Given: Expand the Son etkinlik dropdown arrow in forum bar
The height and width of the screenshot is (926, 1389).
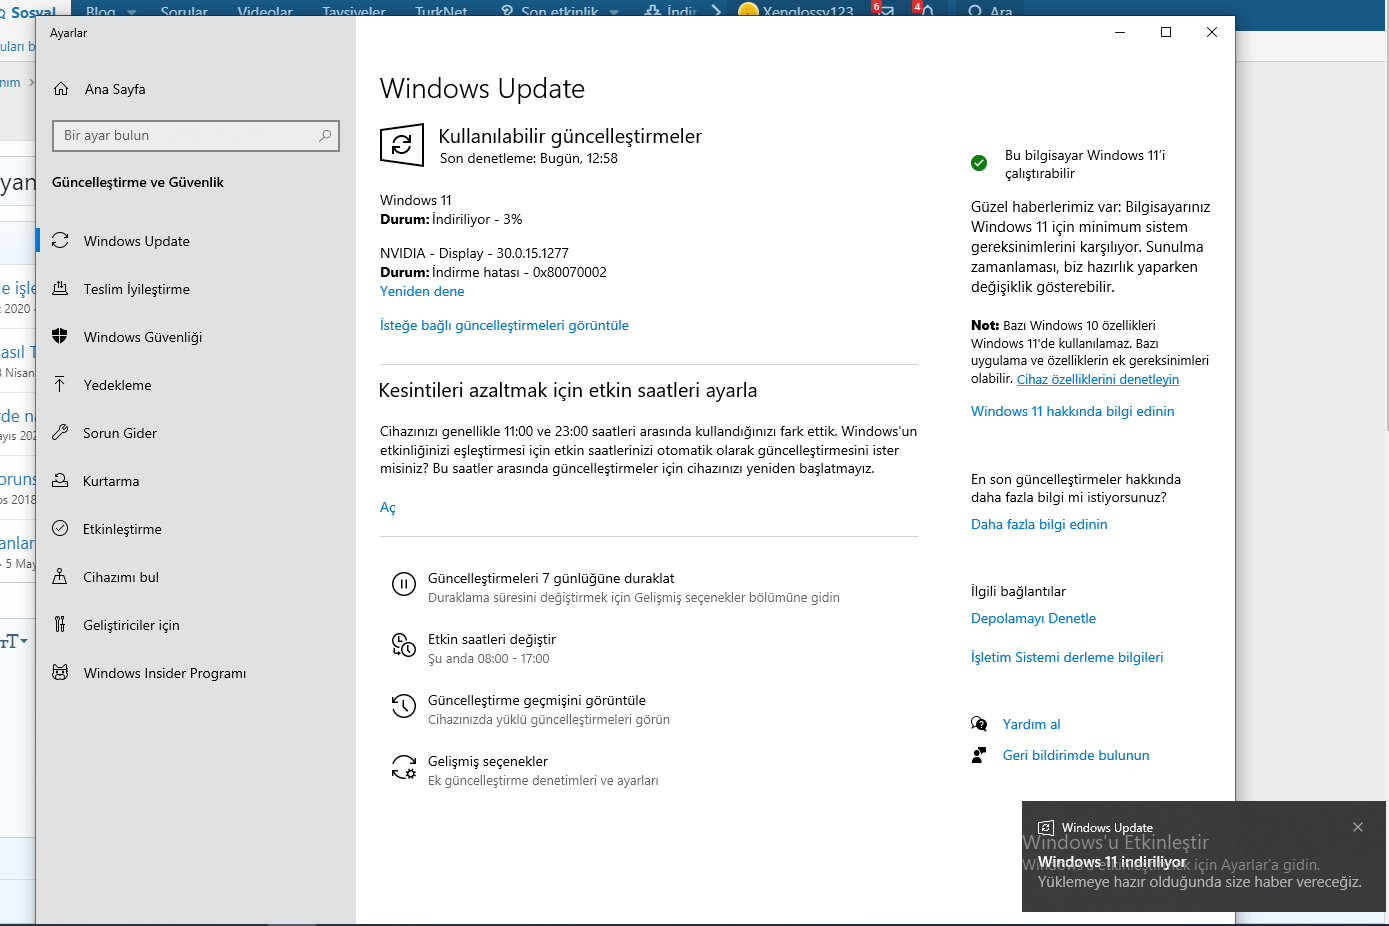Looking at the screenshot, I should (614, 12).
